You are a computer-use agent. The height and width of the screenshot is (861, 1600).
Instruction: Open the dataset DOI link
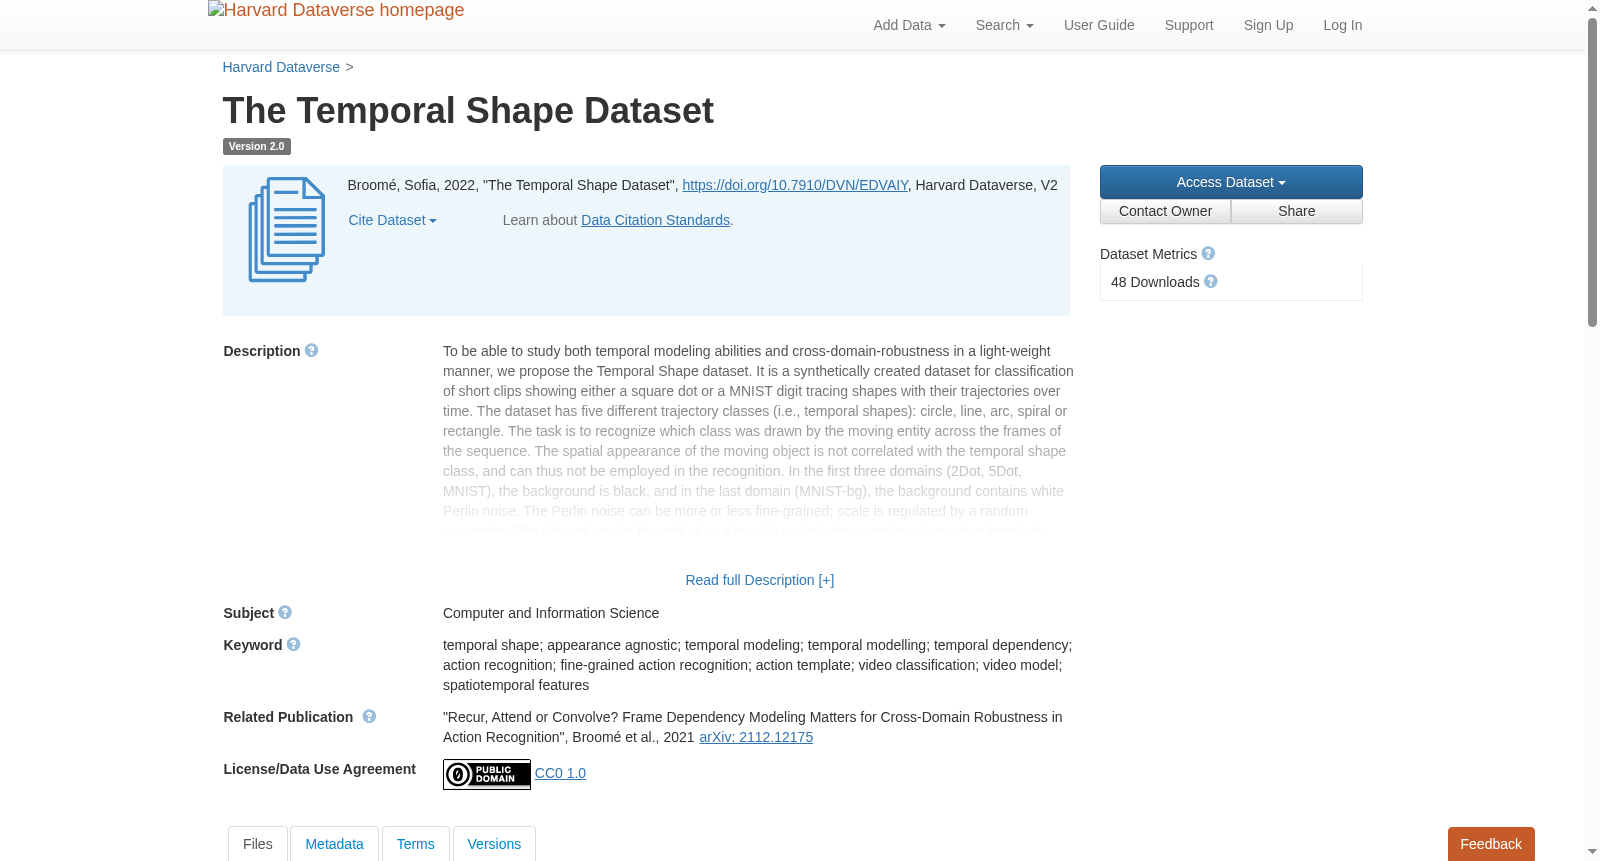pyautogui.click(x=795, y=185)
